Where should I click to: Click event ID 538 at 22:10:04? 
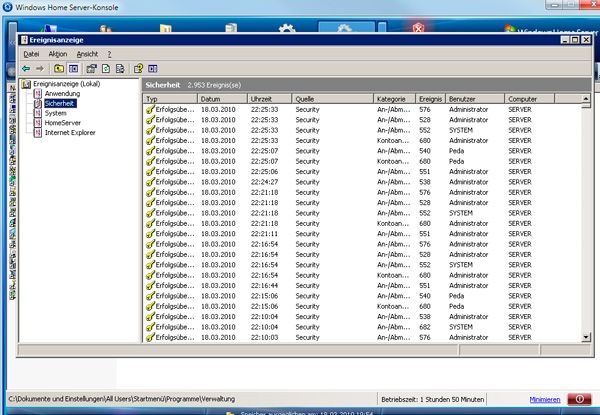click(x=425, y=316)
